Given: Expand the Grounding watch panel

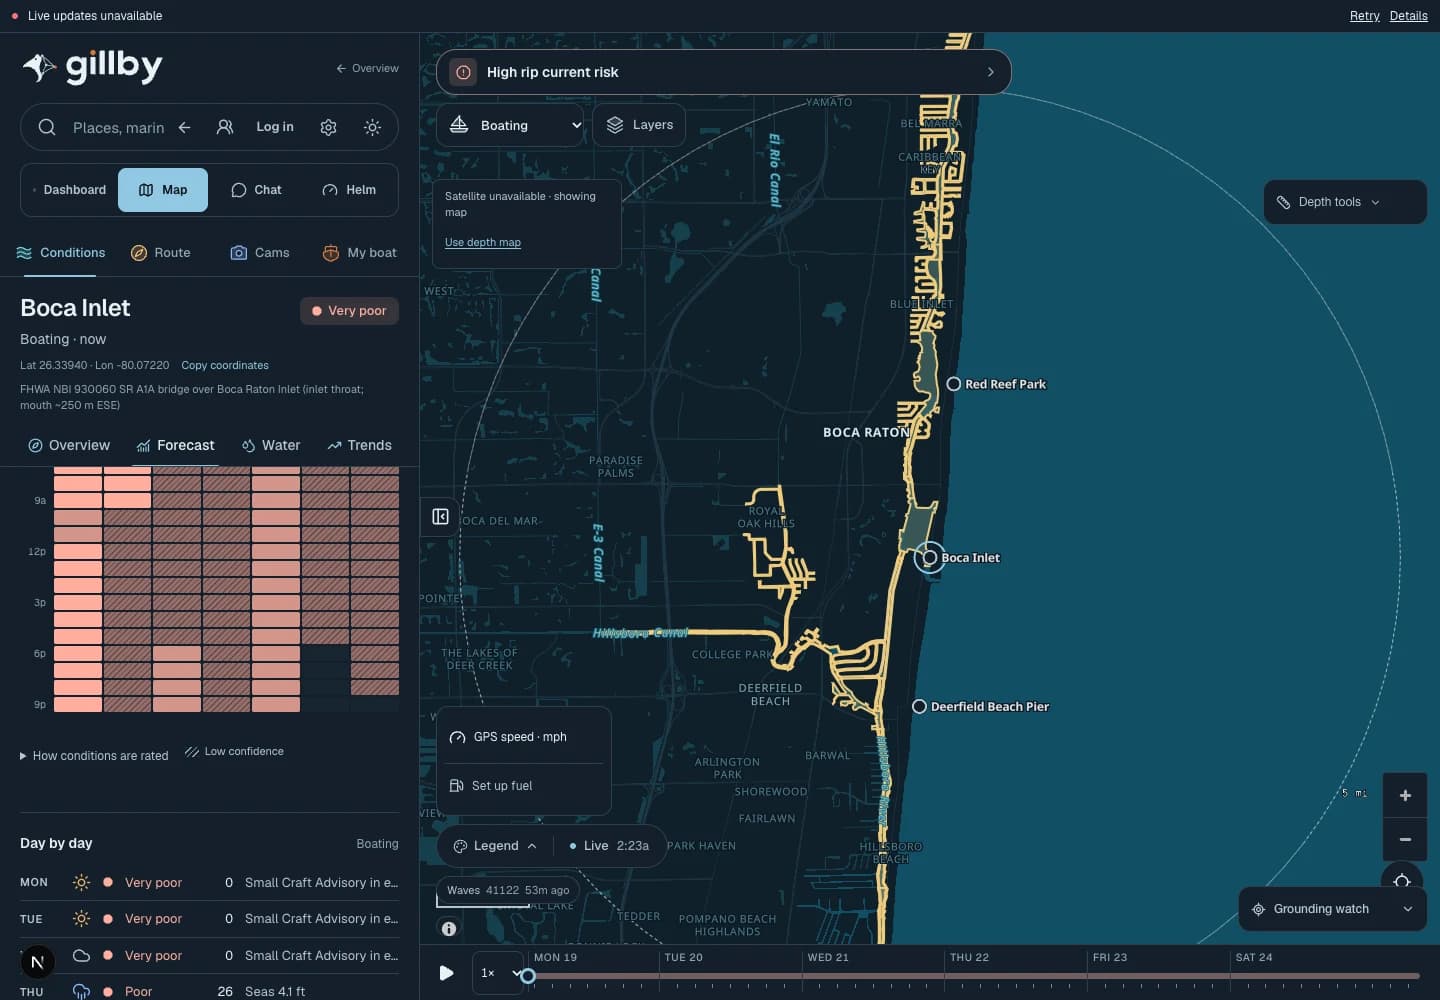Looking at the screenshot, I should pyautogui.click(x=1332, y=909).
